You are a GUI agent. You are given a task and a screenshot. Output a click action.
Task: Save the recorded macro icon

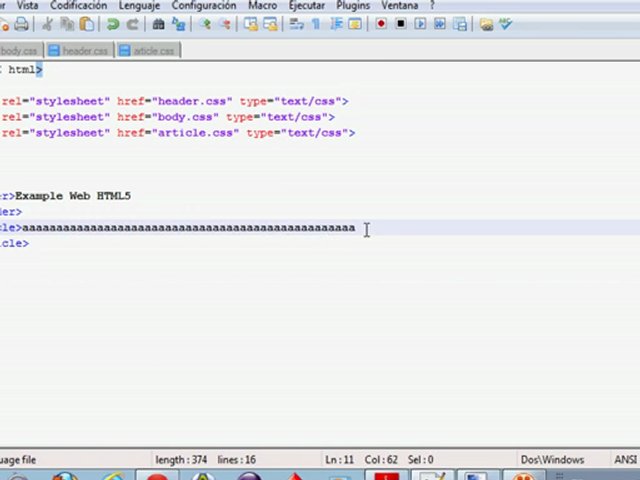pos(460,24)
